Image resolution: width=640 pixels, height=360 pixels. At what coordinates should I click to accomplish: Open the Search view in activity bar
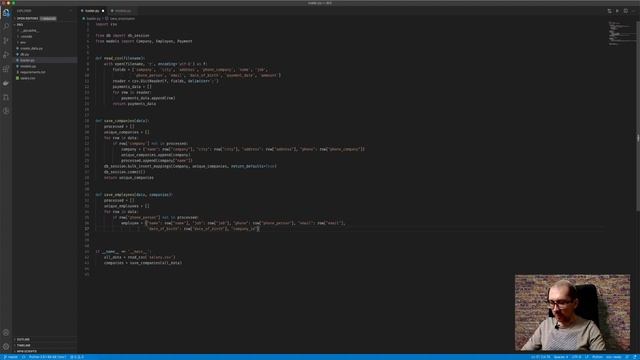pyautogui.click(x=6, y=26)
